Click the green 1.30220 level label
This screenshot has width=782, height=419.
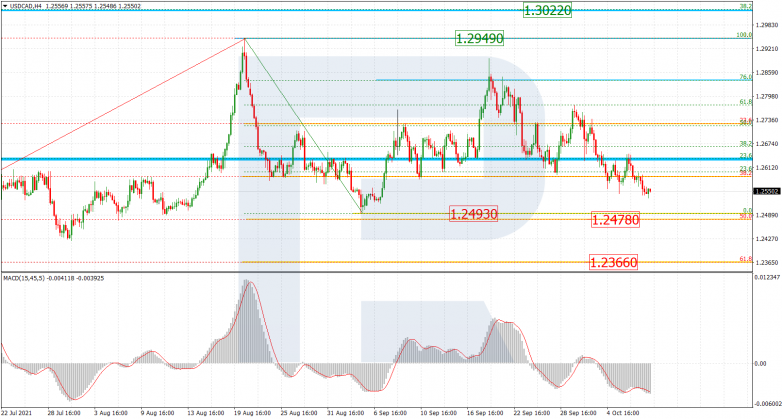[547, 10]
